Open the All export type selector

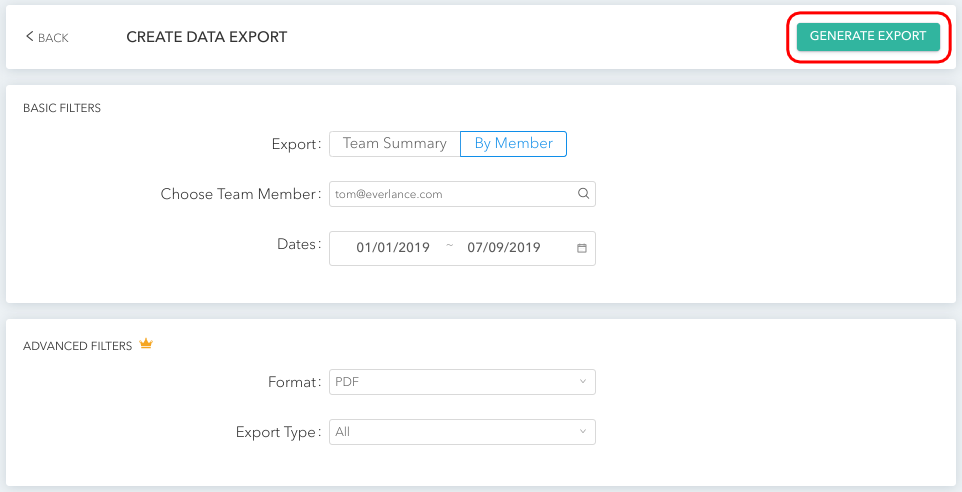[x=463, y=432]
